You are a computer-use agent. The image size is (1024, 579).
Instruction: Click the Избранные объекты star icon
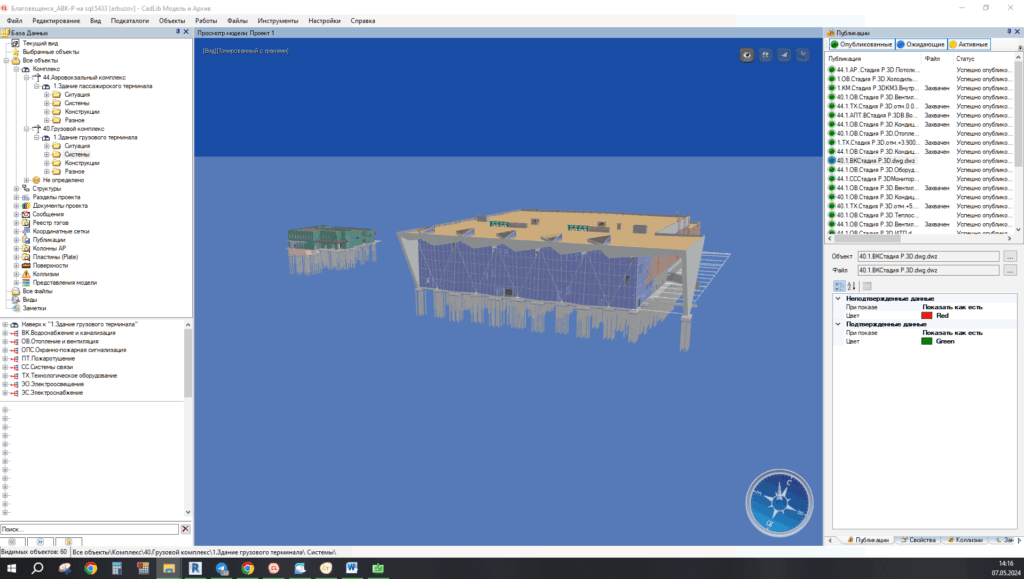[14, 52]
